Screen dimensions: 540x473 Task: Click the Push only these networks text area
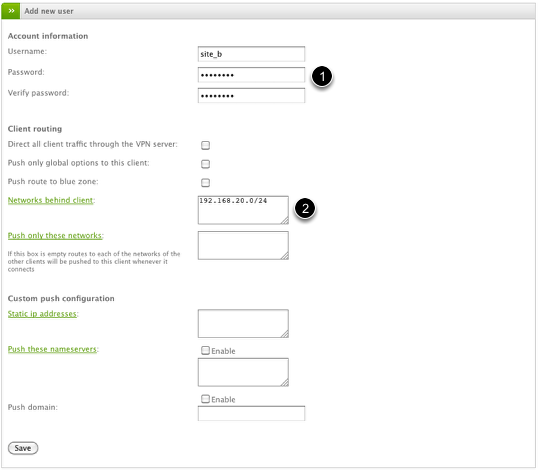coord(243,245)
